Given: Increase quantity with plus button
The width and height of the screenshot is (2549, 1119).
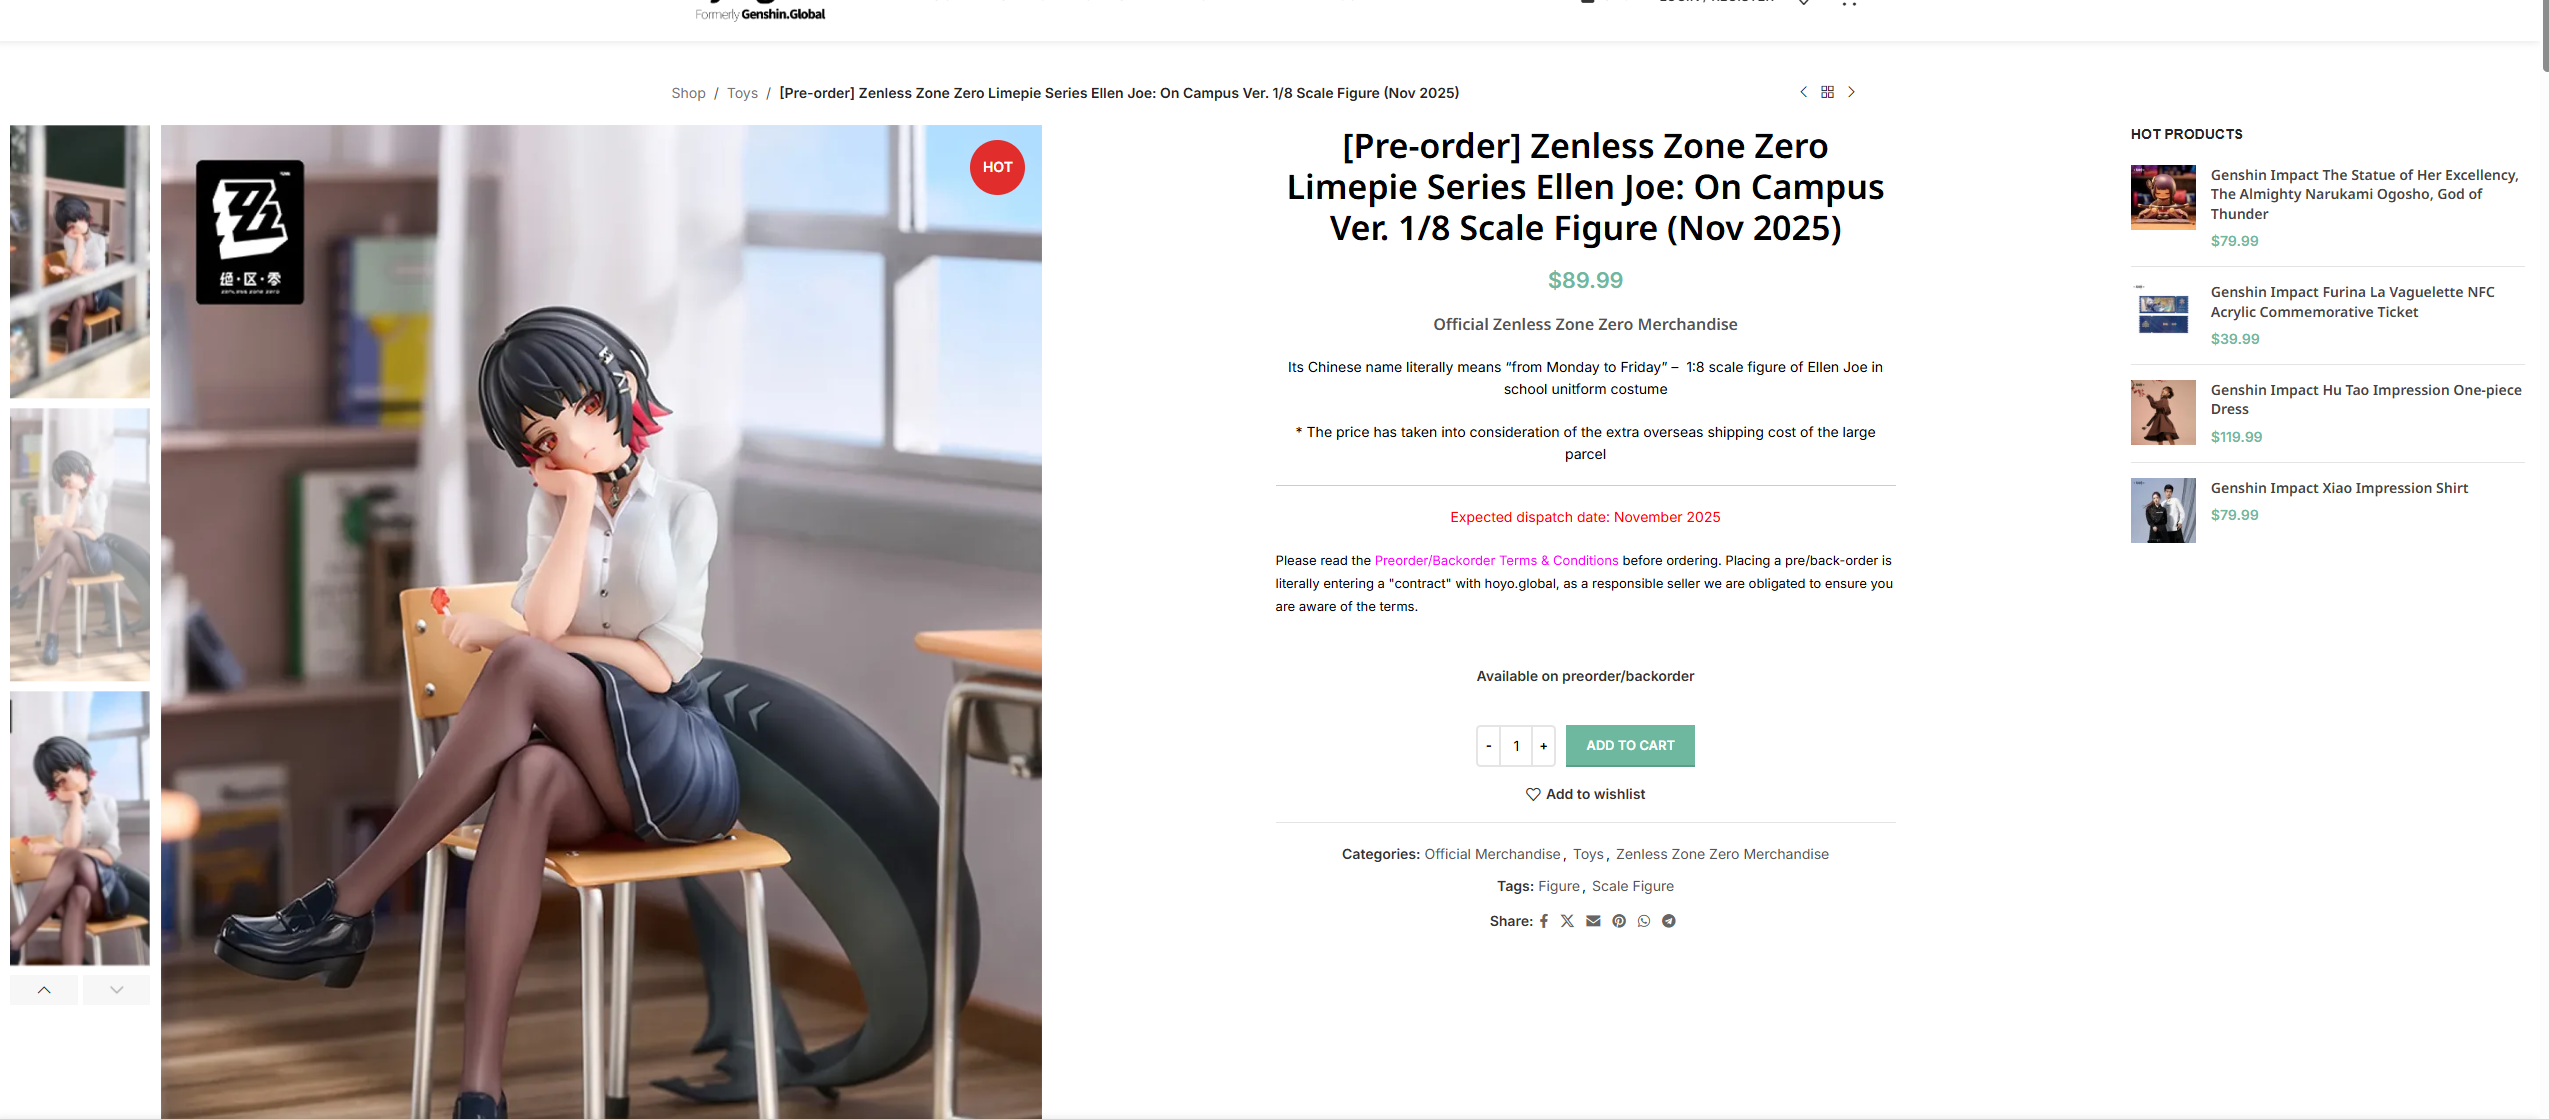Looking at the screenshot, I should 1543,746.
